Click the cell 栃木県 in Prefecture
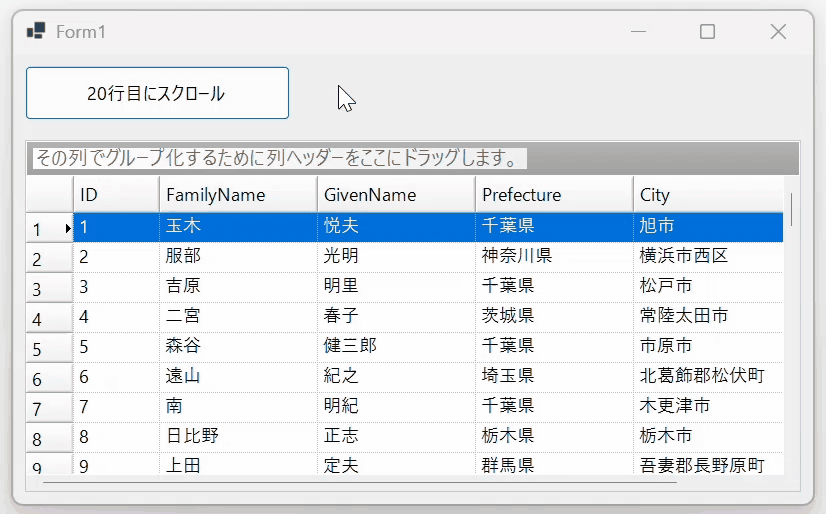This screenshot has height=514, width=826. 554,438
